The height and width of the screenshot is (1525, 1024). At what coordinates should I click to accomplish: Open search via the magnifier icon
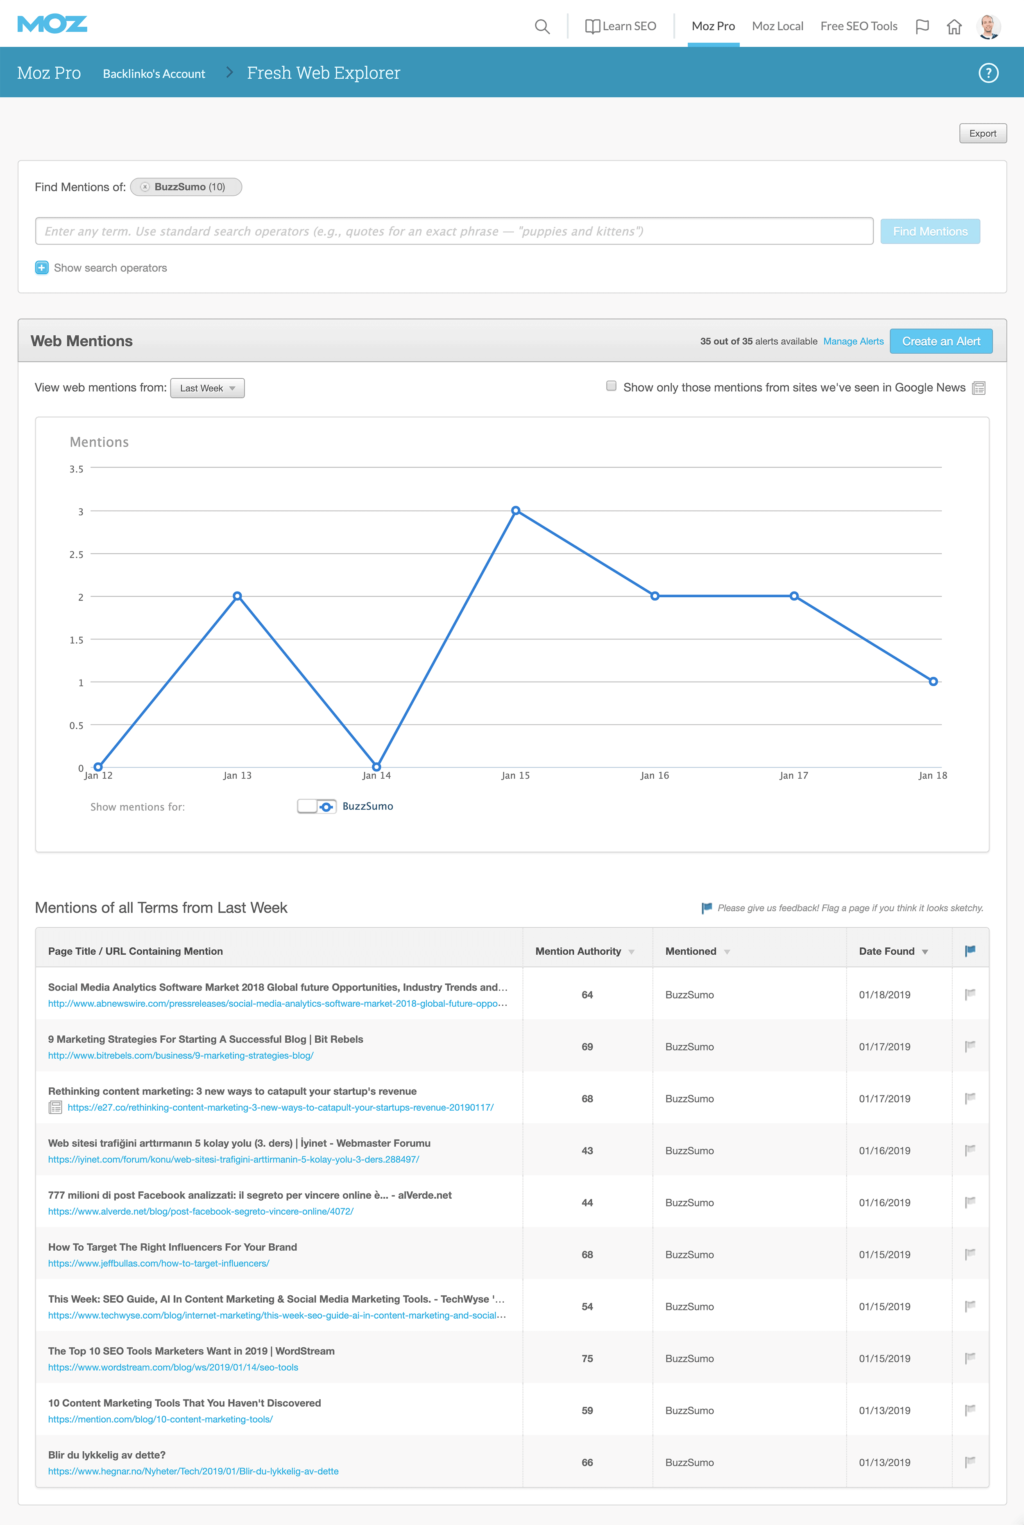coord(541,26)
